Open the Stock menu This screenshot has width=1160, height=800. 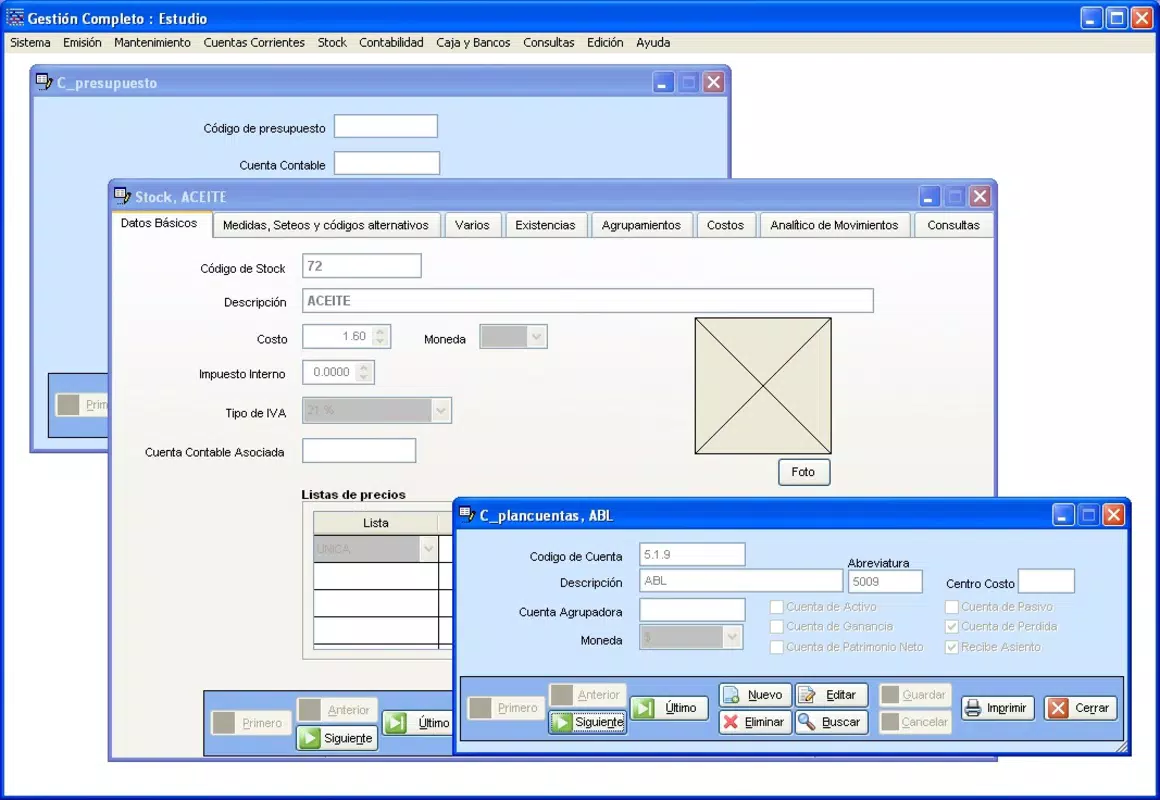tap(332, 43)
